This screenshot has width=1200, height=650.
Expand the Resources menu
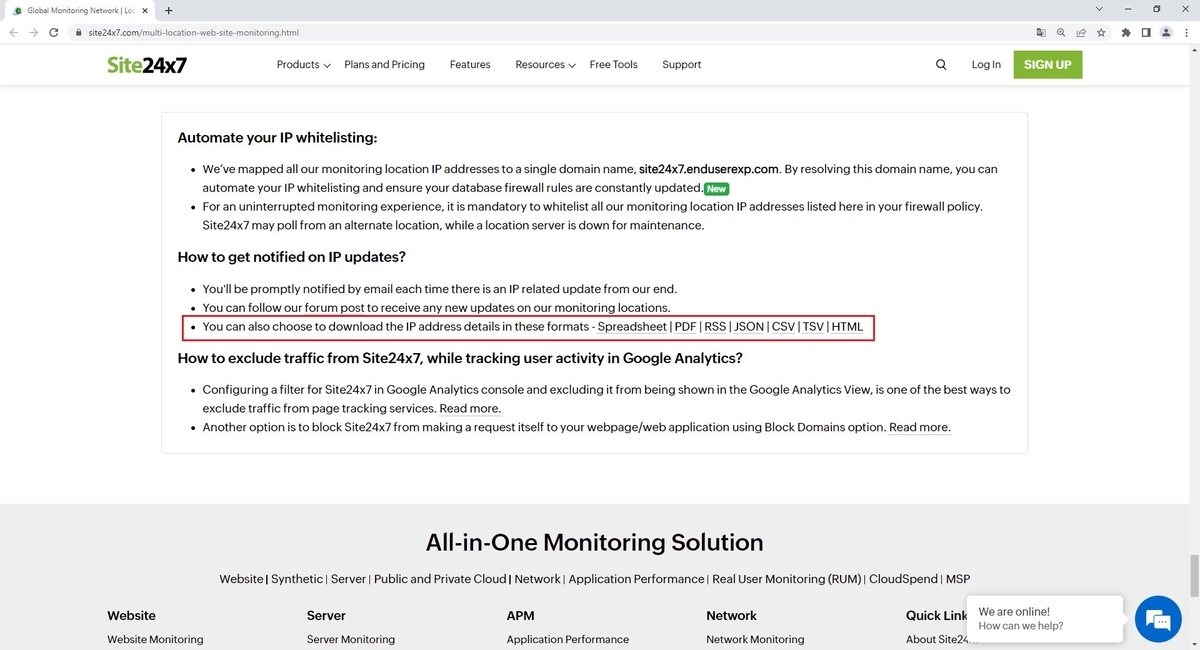545,65
